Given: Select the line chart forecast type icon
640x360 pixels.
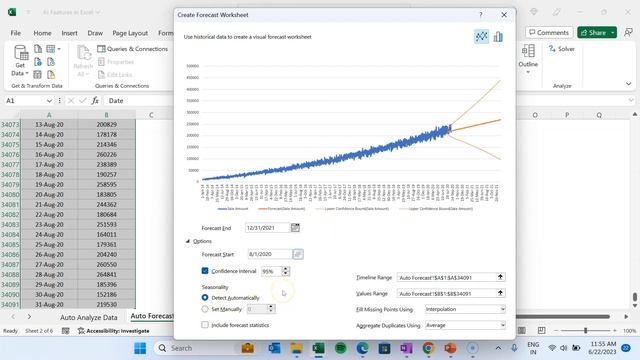Looking at the screenshot, I should pyautogui.click(x=481, y=37).
